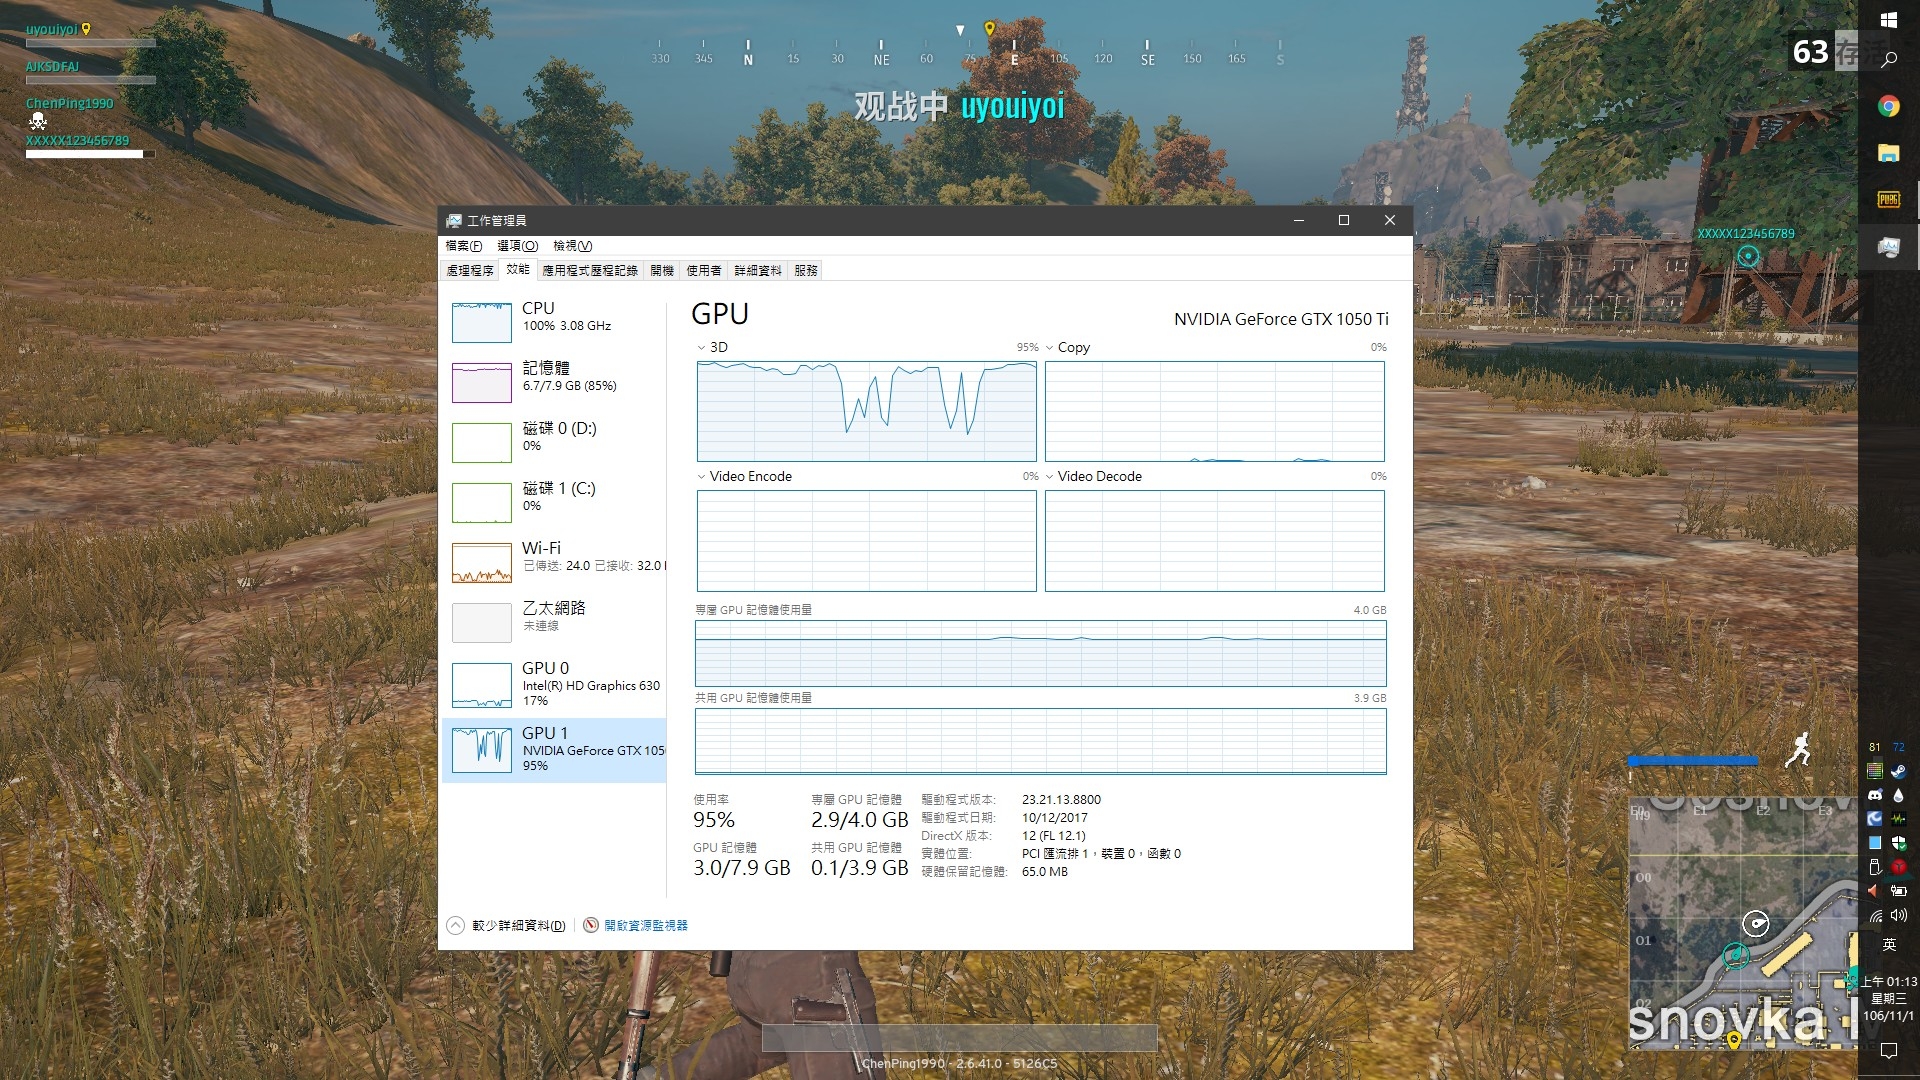Image resolution: width=1920 pixels, height=1080 pixels.
Task: Open the Wi-Fi network tray icon
Action: [1876, 915]
